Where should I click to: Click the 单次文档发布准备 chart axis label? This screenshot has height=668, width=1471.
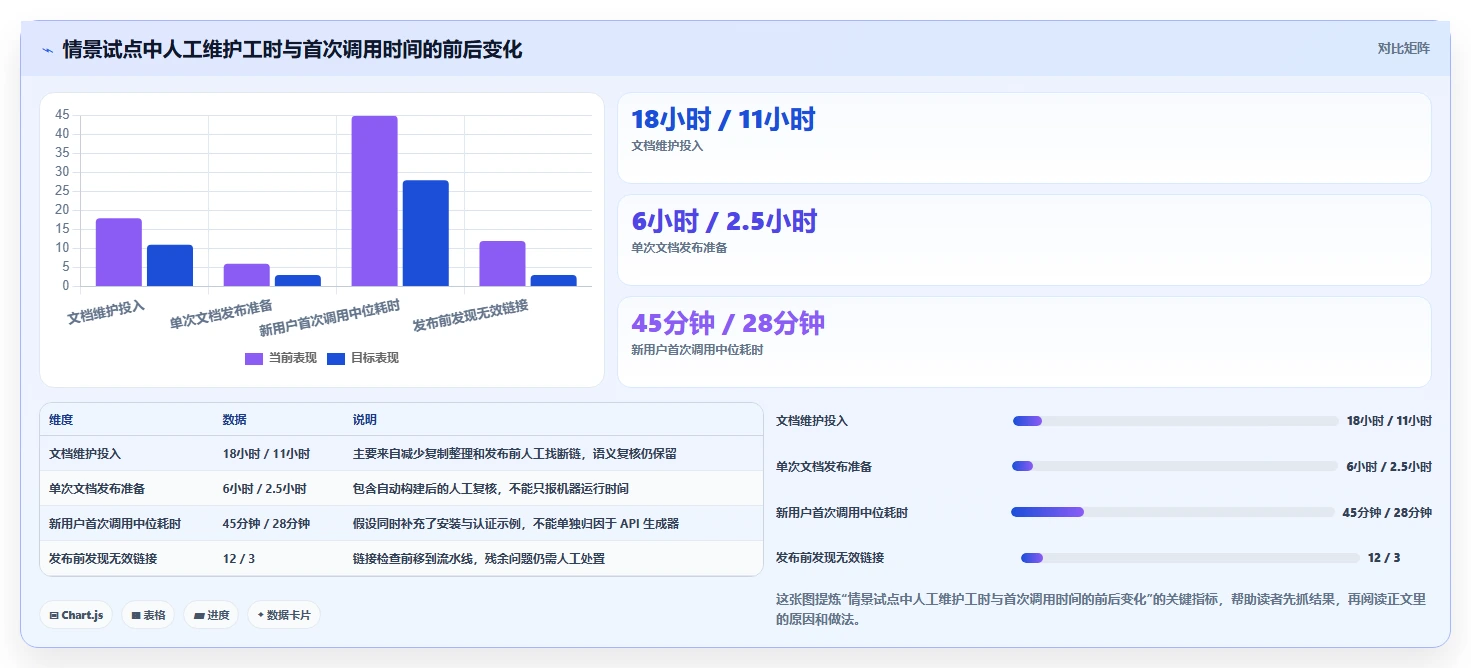point(221,314)
